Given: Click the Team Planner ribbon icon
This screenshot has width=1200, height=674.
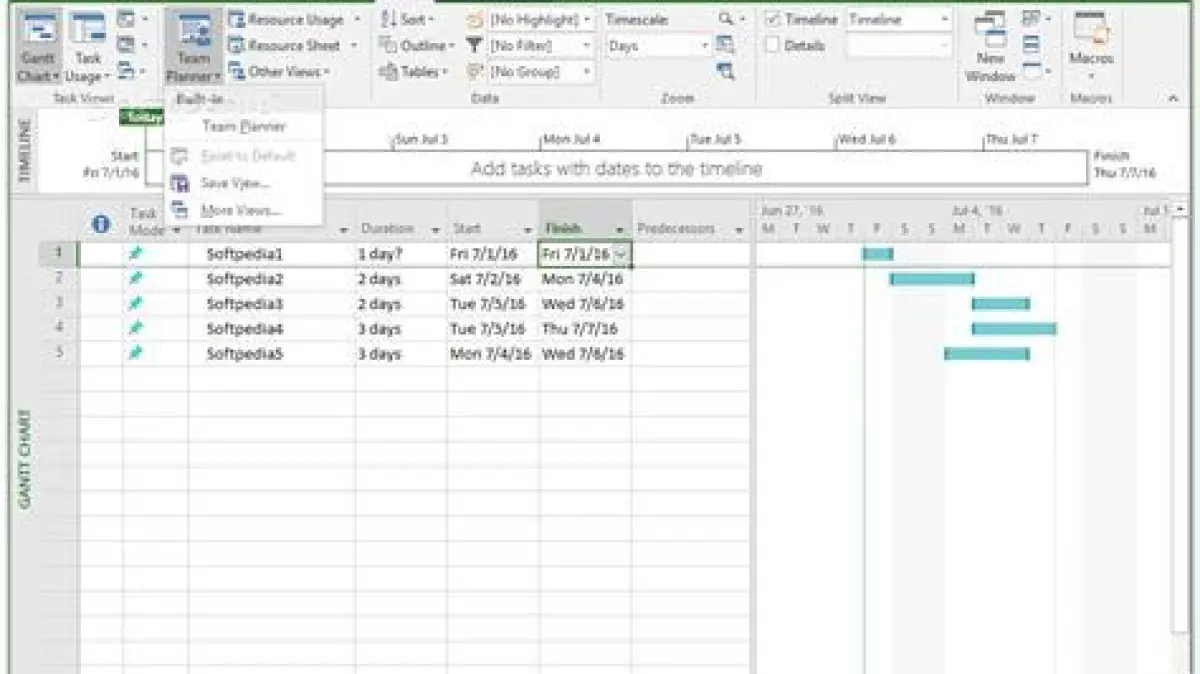Looking at the screenshot, I should click(193, 35).
